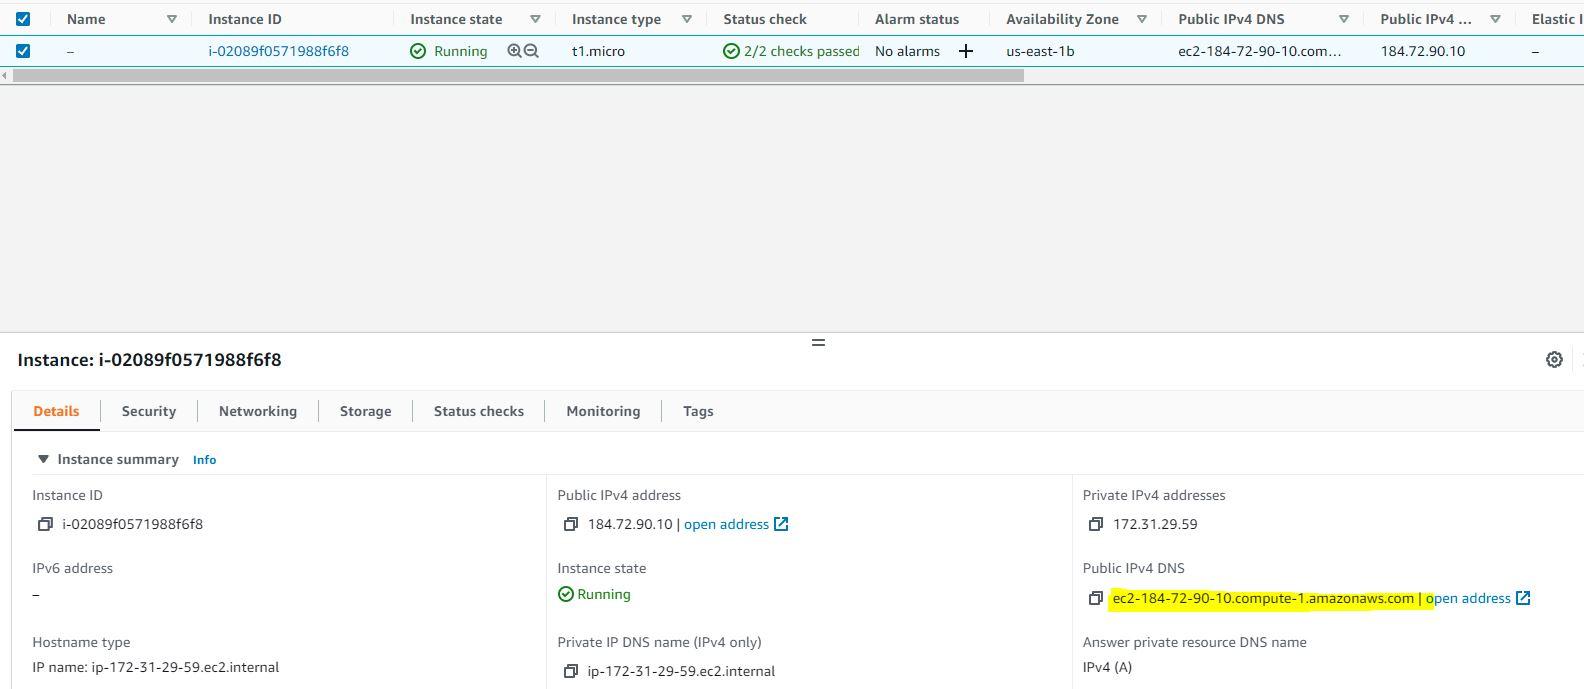The image size is (1584, 689).
Task: Click the zoom-in icon beside Running state
Action: (x=514, y=51)
